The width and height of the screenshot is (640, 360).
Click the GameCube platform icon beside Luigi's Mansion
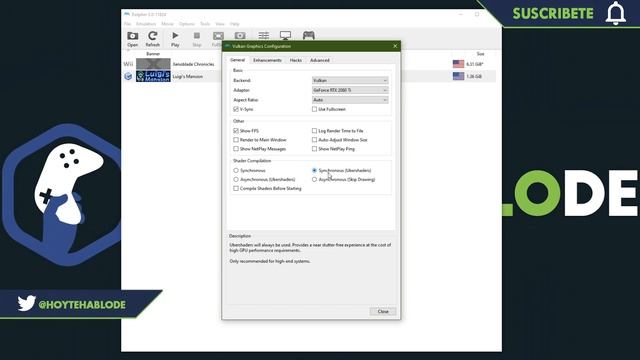click(128, 76)
